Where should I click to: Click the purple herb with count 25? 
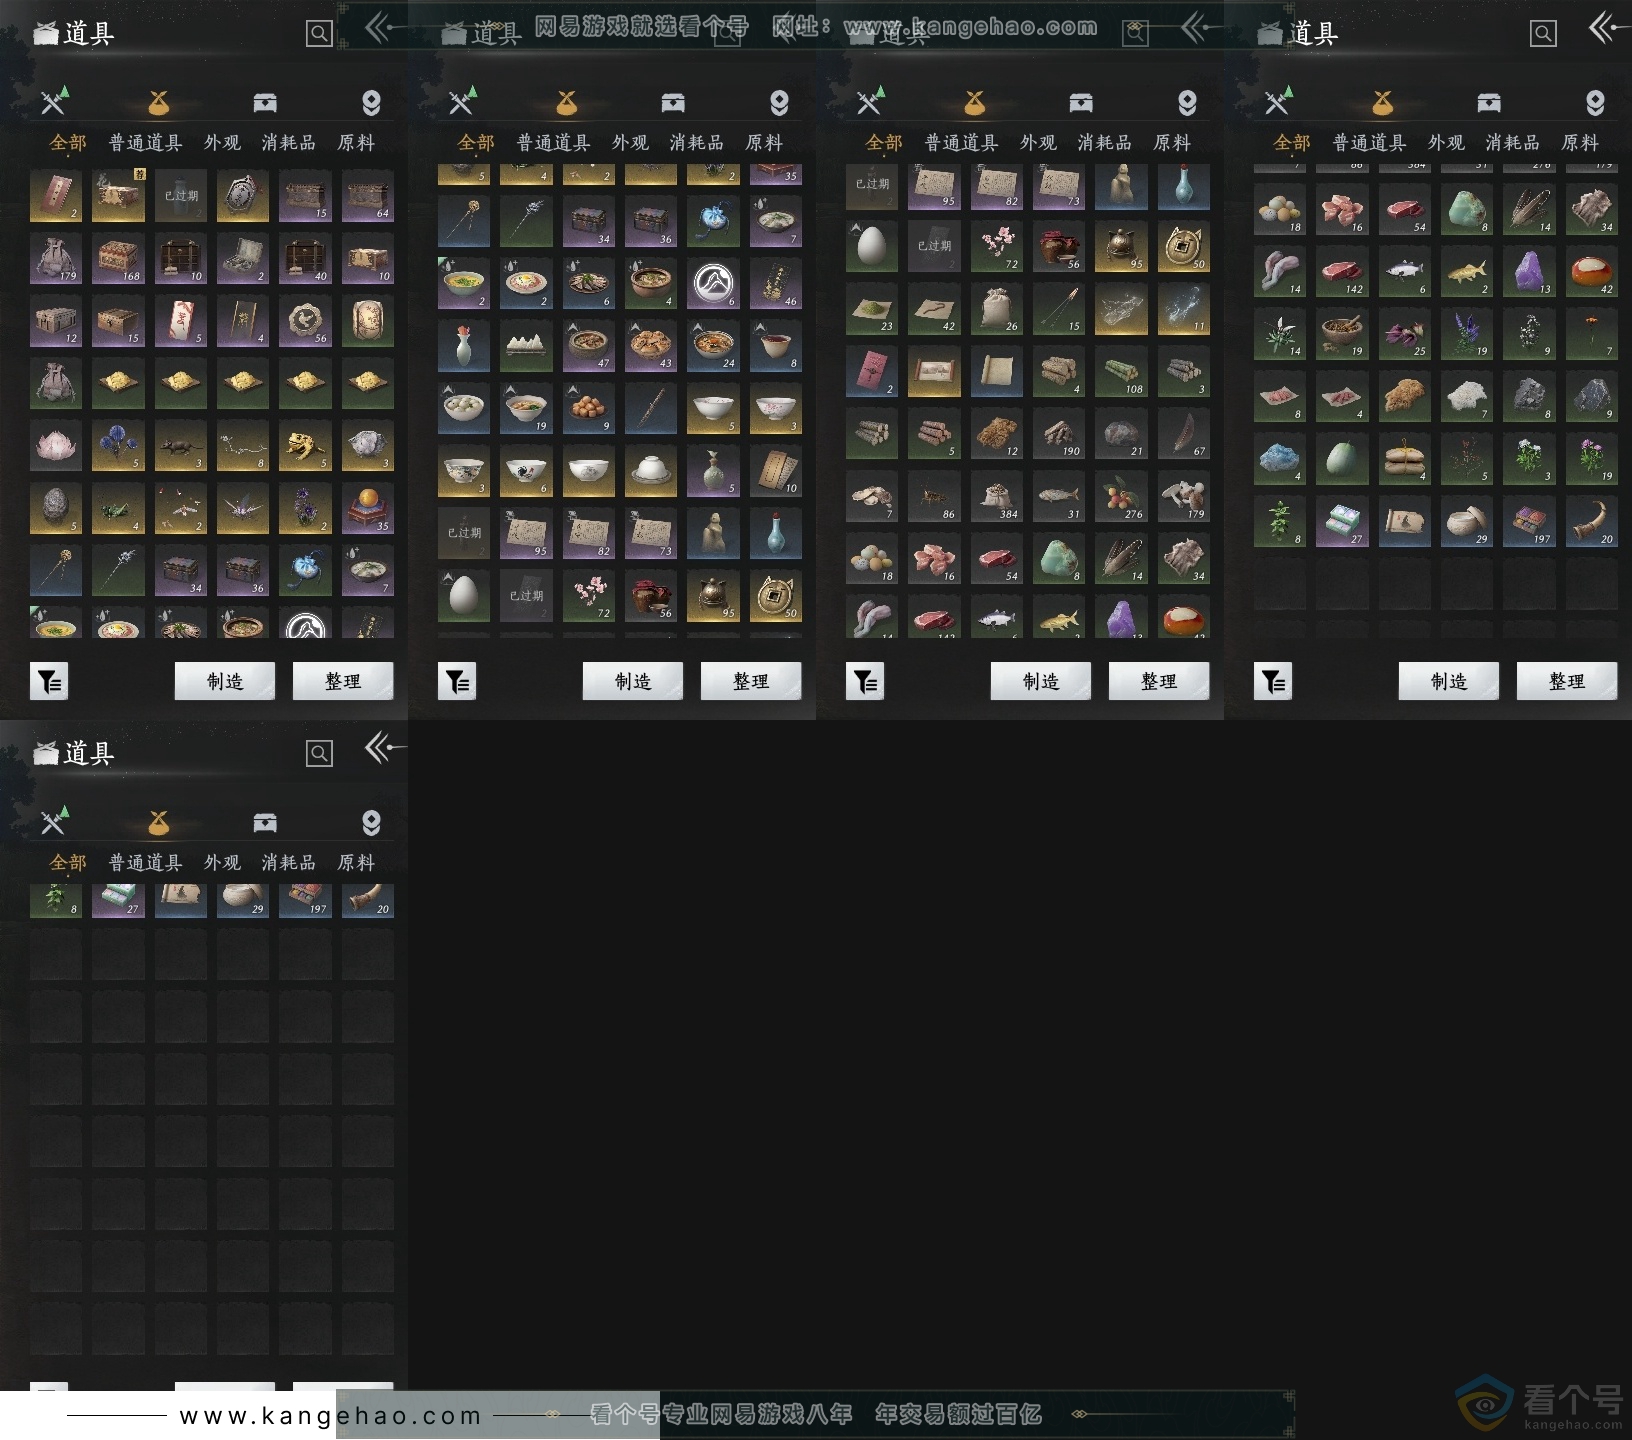pyautogui.click(x=1405, y=334)
